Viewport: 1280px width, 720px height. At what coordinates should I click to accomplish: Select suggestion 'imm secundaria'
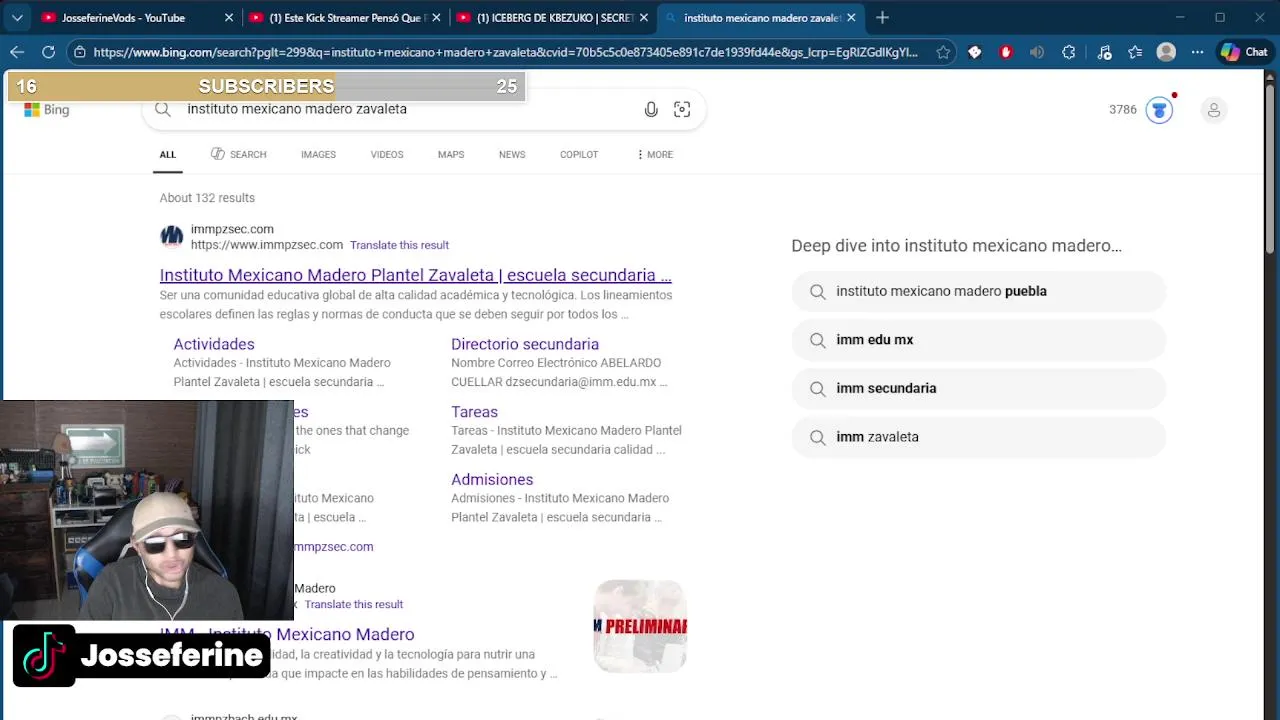(978, 388)
